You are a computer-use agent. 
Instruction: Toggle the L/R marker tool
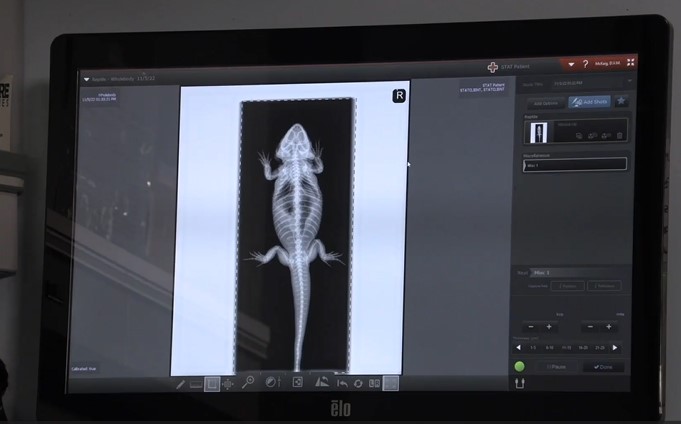[374, 383]
